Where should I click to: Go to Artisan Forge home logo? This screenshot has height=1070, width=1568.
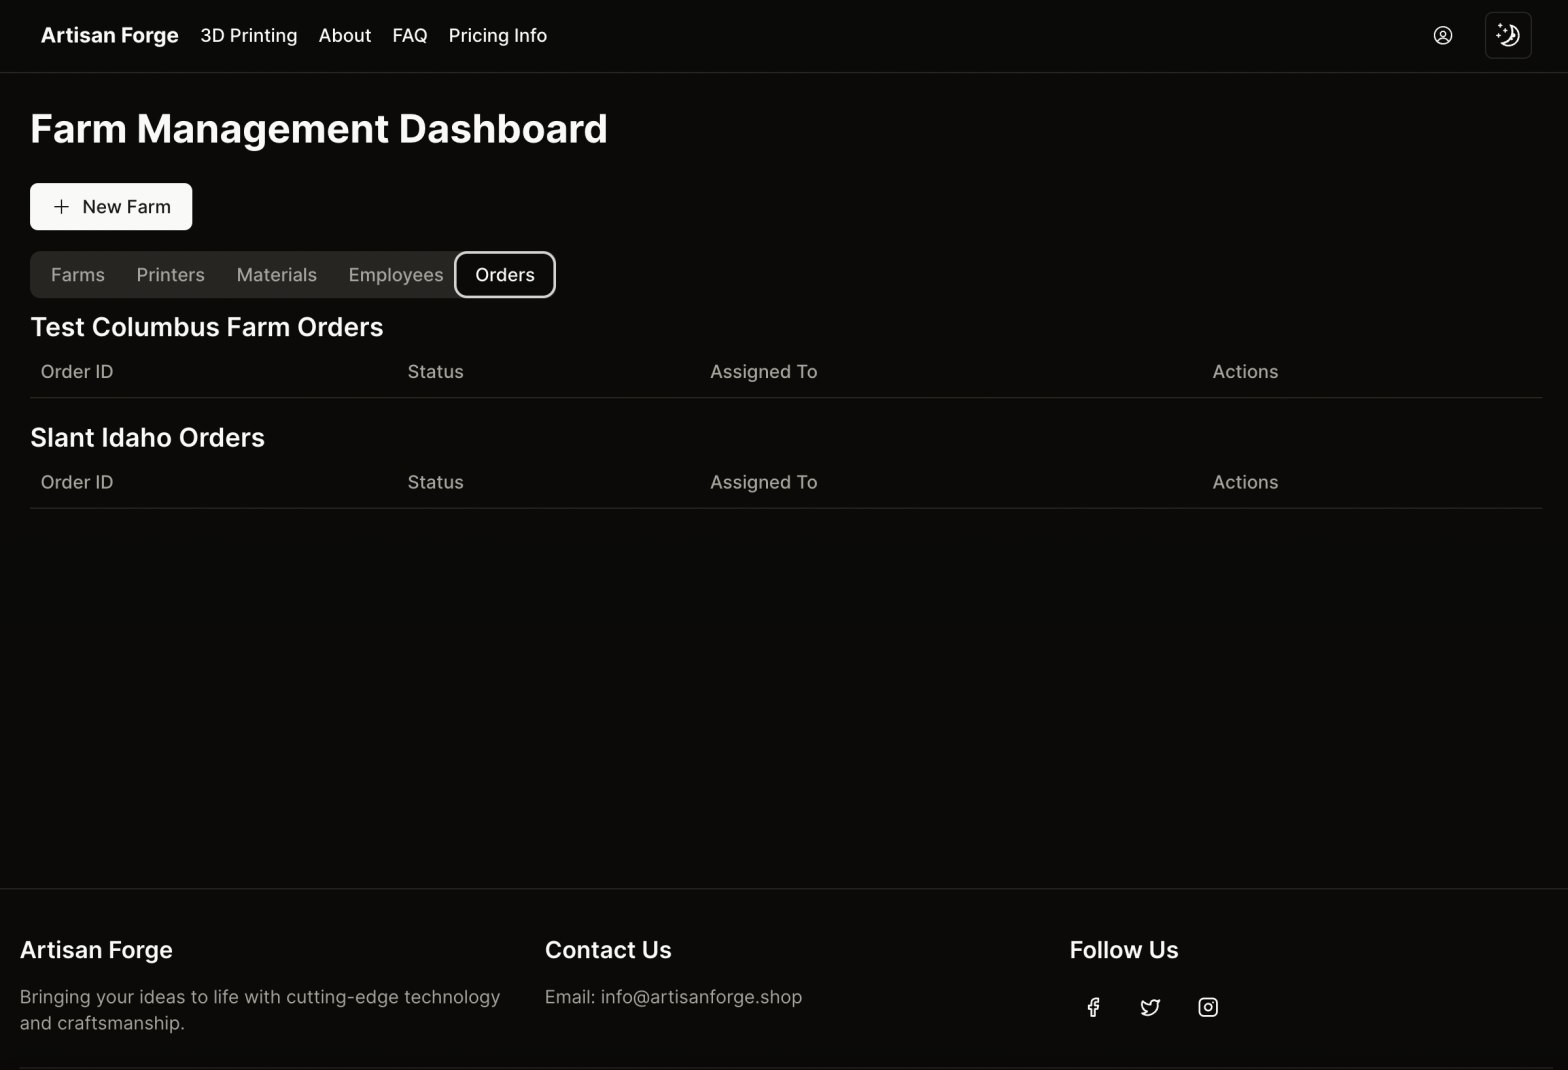[x=110, y=36]
